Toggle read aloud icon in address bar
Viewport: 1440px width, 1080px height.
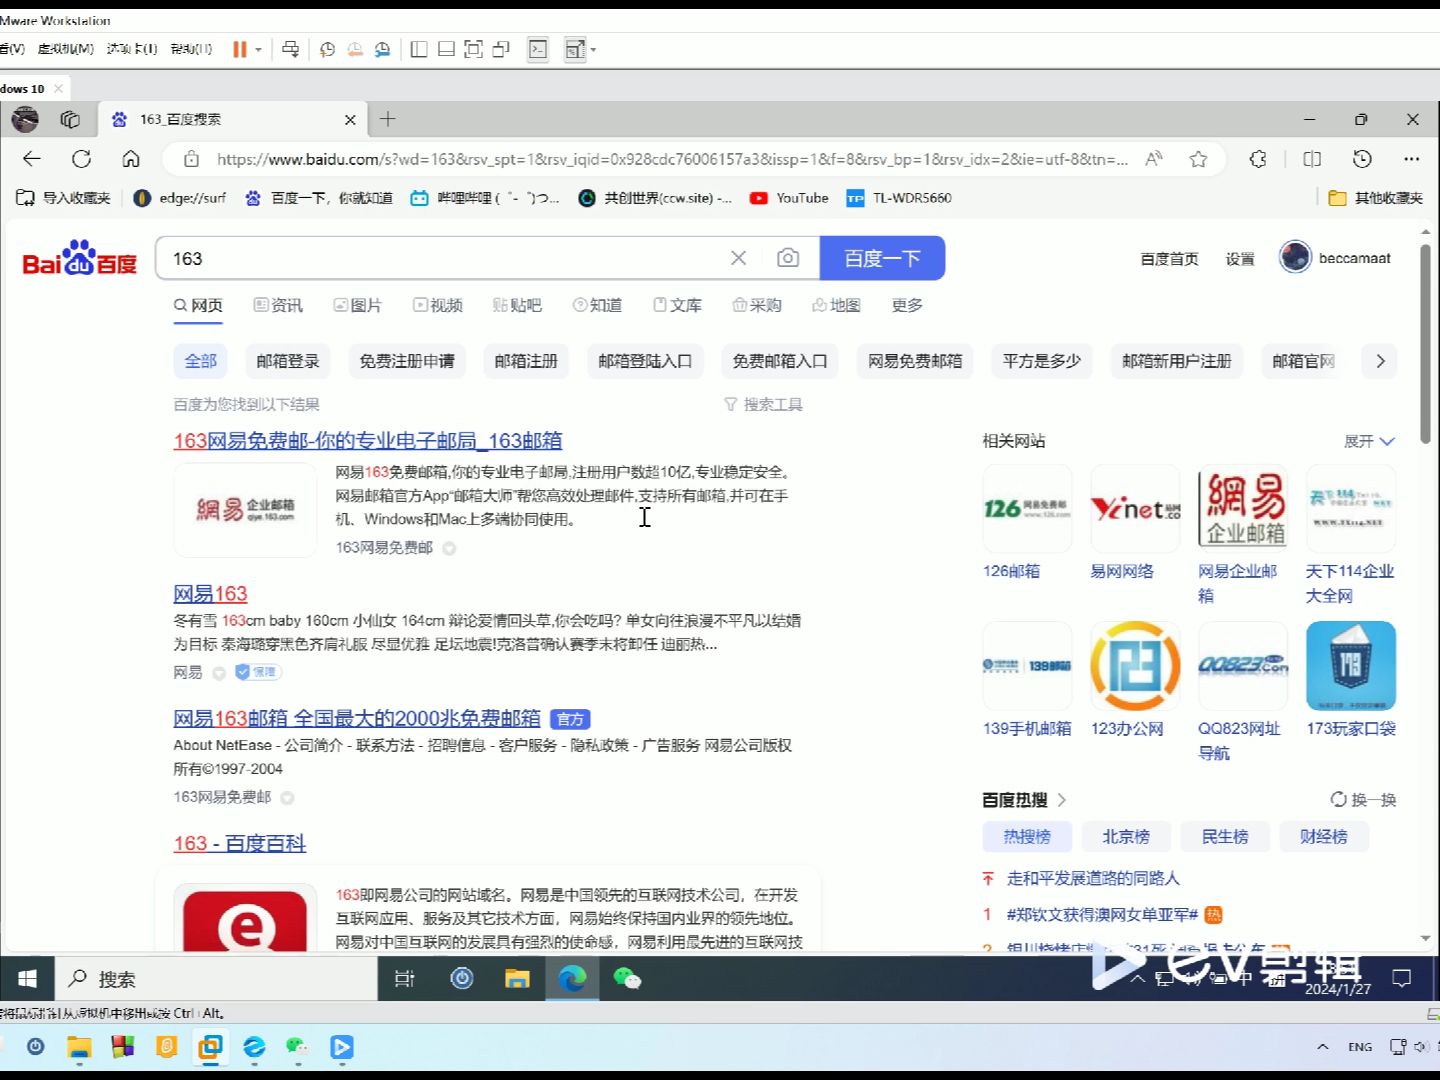pyautogui.click(x=1154, y=159)
